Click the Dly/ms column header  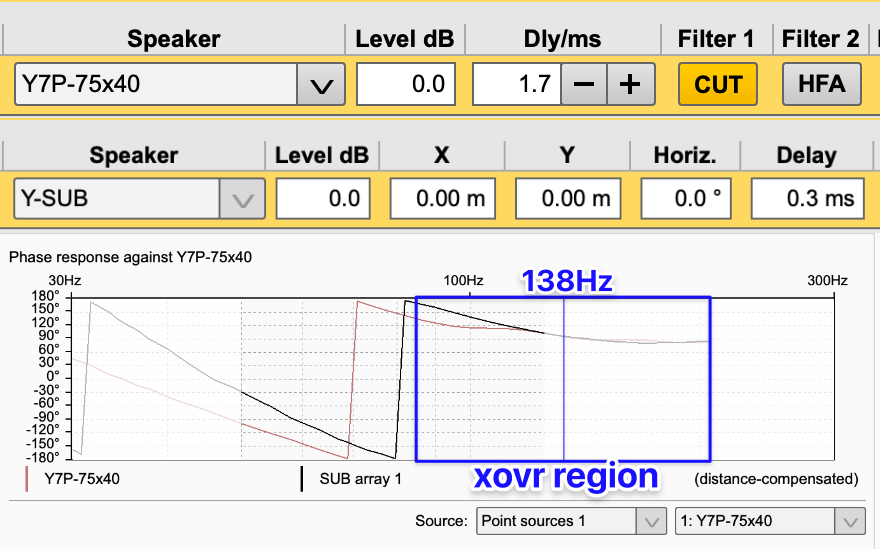coord(562,39)
